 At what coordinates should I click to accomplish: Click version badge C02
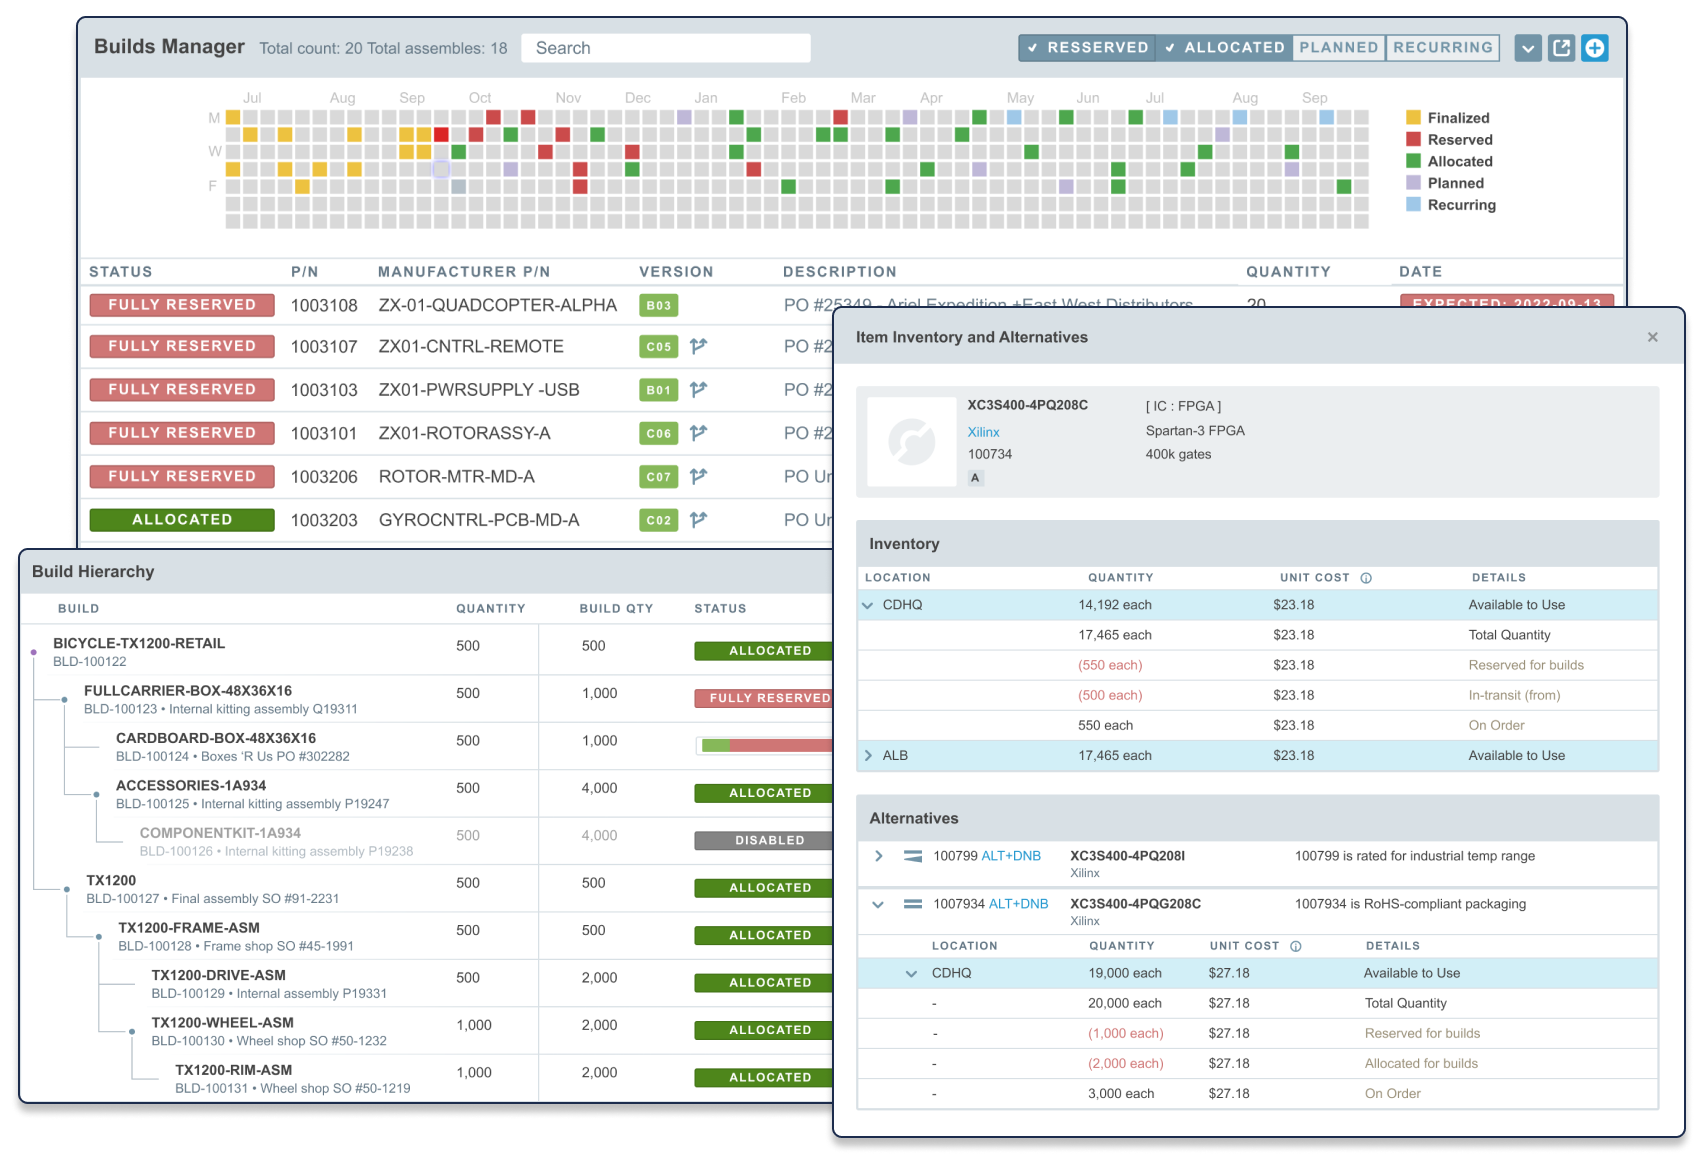pyautogui.click(x=659, y=520)
